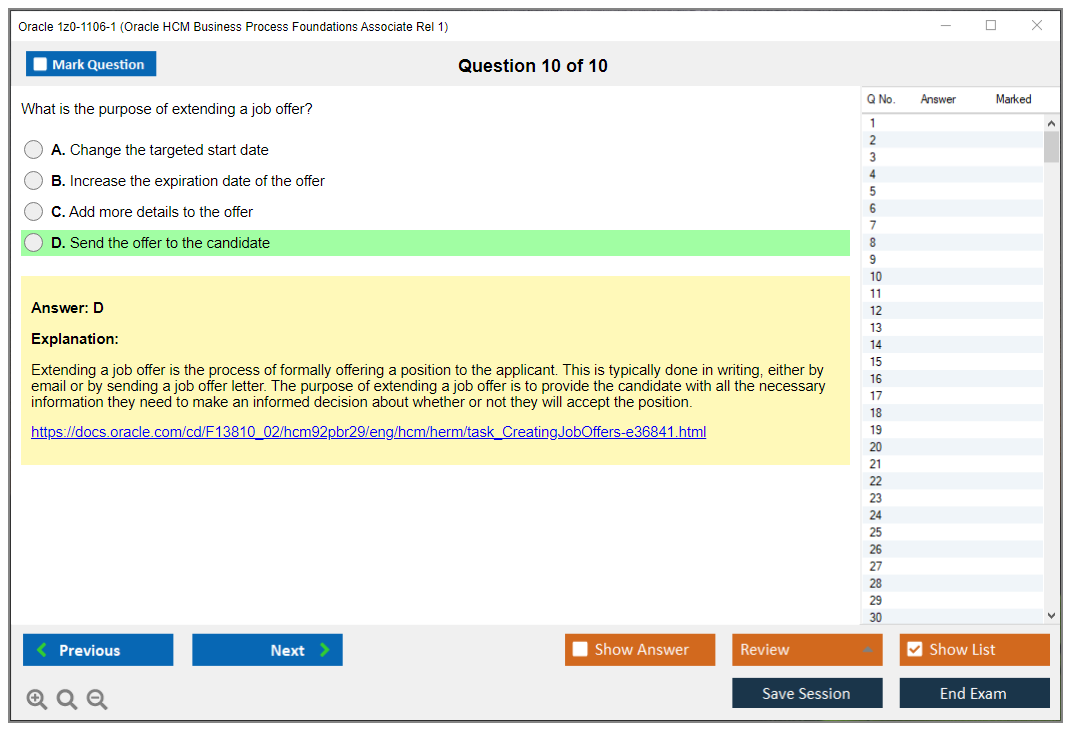Screen dimensions: 1075x735
Task: Click the down arrow on the question list scrollbar
Action: 1051,615
